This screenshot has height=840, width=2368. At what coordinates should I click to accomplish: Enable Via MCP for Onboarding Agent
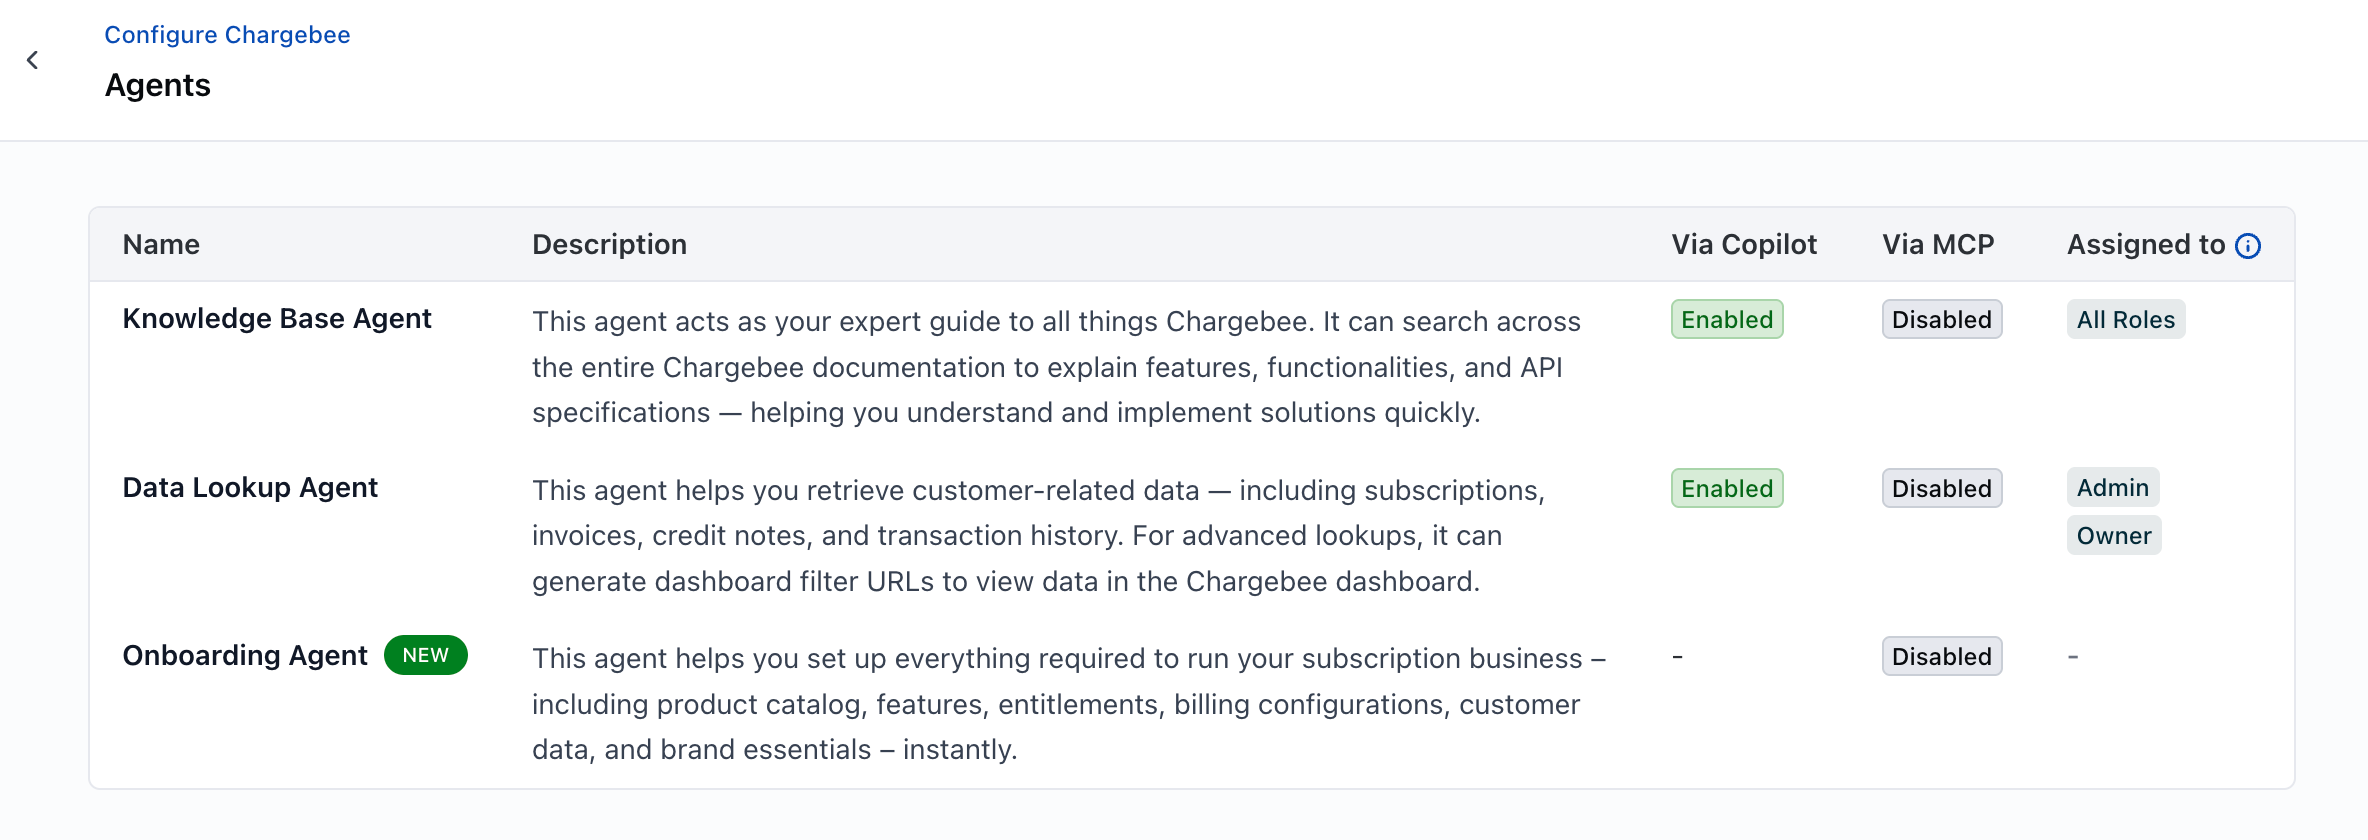click(1941, 656)
